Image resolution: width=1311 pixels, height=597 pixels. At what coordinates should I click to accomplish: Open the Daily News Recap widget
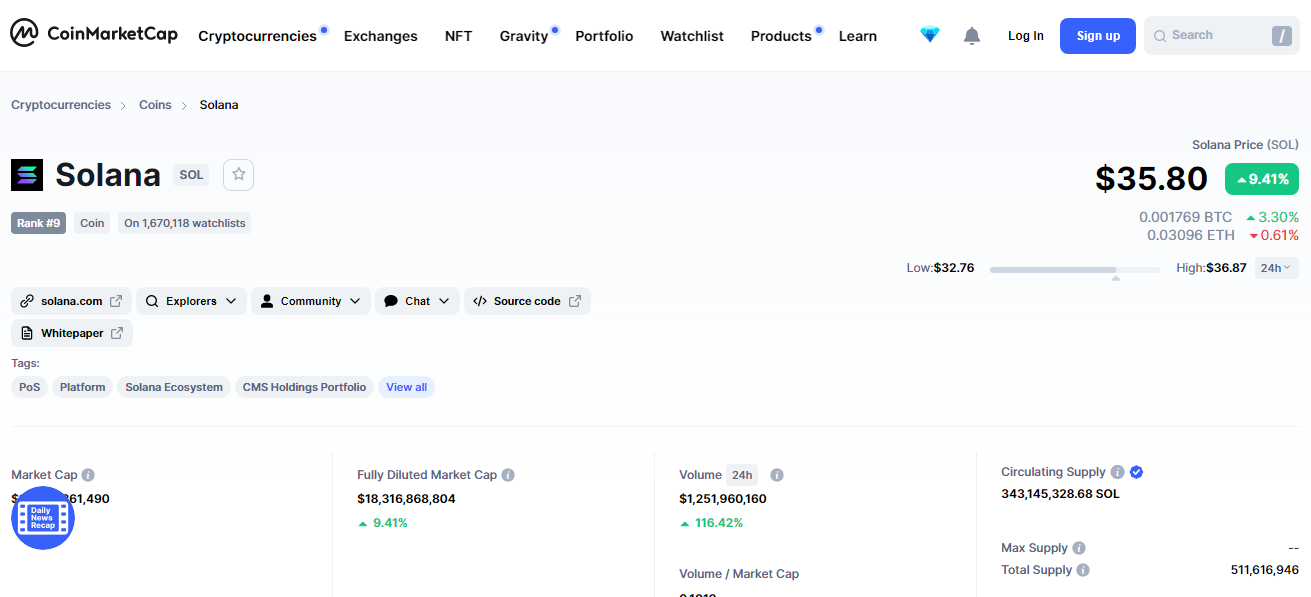pos(43,518)
